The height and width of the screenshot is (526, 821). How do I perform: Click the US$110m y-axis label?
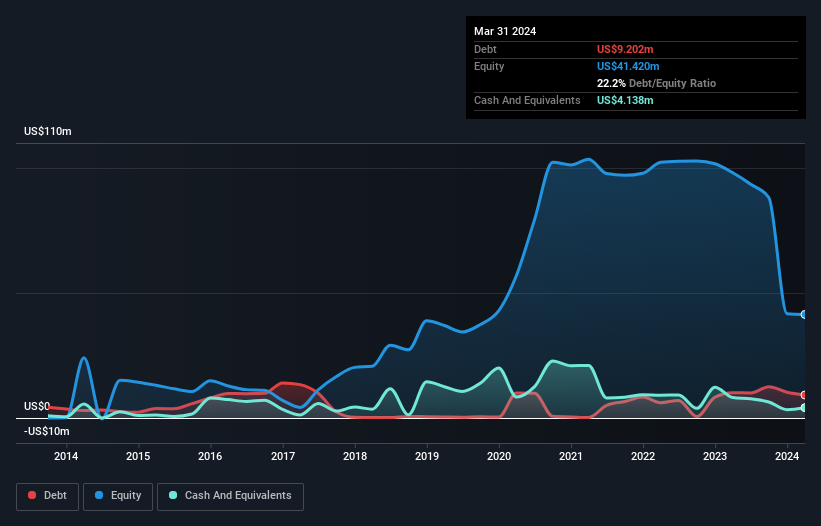(48, 131)
